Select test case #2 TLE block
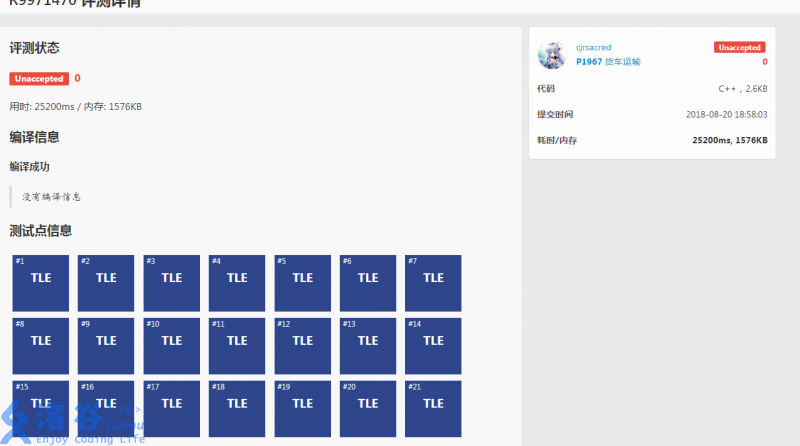 click(x=106, y=283)
